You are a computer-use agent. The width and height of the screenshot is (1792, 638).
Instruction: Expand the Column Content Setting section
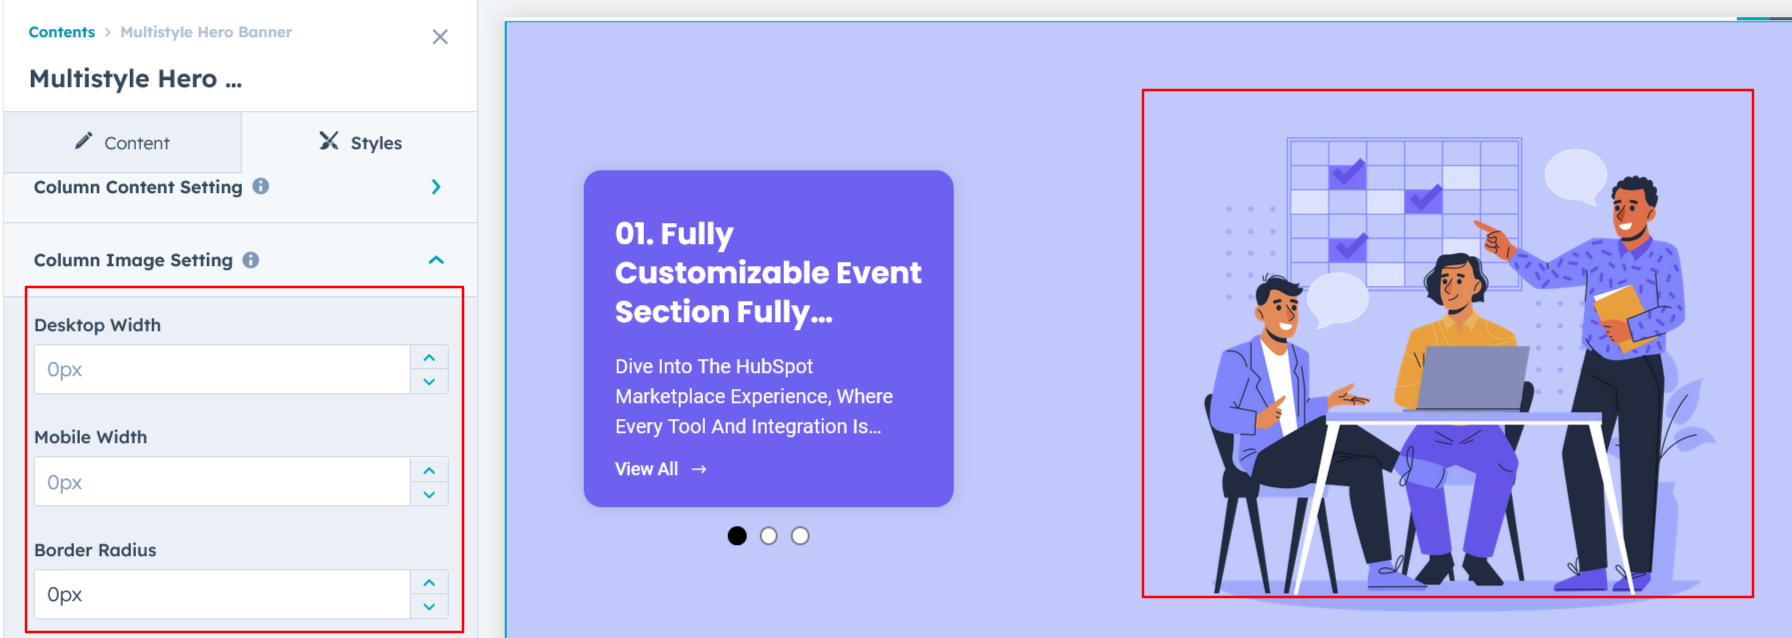(x=436, y=187)
